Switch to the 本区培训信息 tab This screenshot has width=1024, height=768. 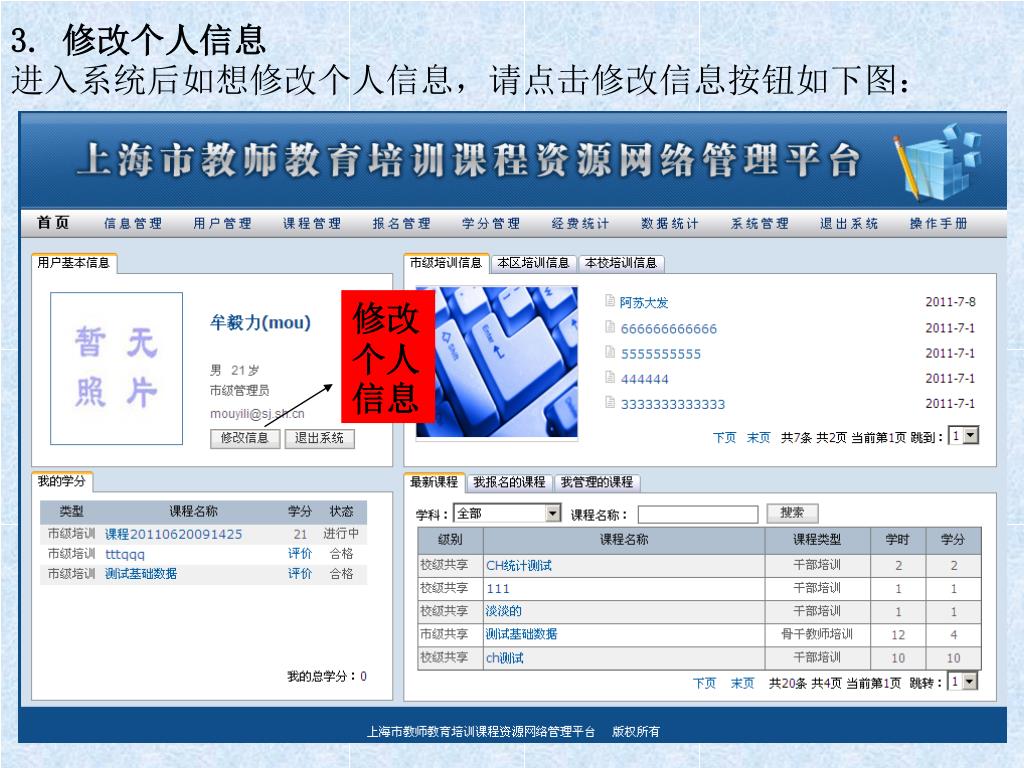click(533, 263)
